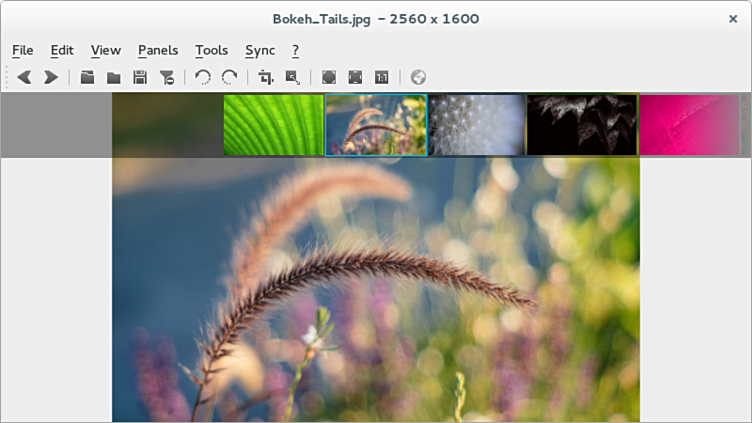The width and height of the screenshot is (752, 423).
Task: Select the pink thumbnail in filmstrip
Action: (688, 125)
